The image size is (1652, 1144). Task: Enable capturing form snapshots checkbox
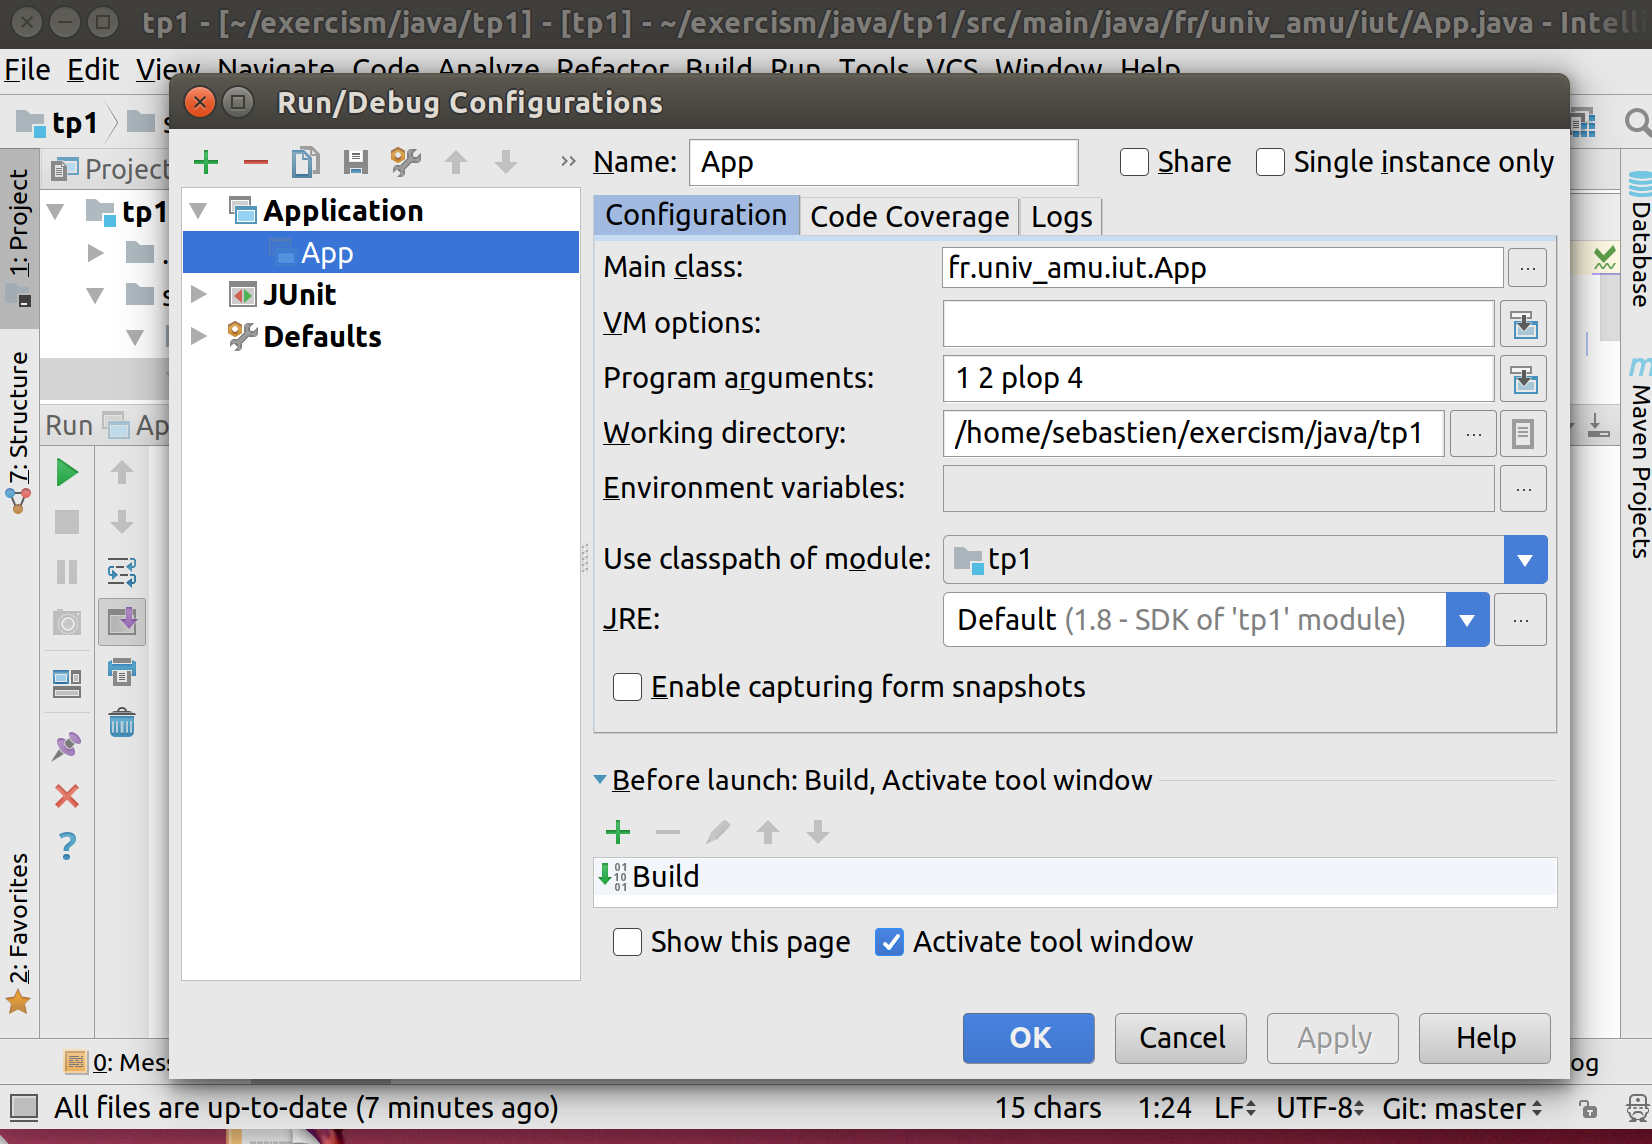pos(627,687)
